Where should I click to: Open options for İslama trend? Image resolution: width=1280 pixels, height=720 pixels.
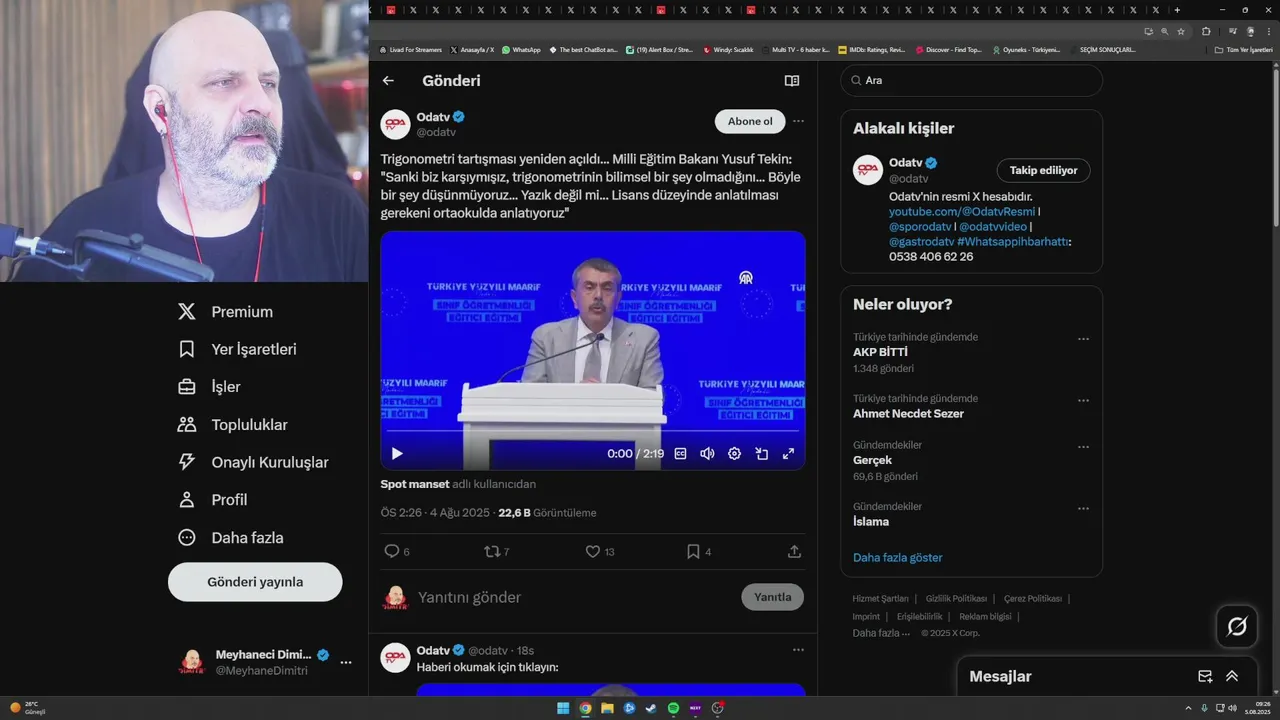[x=1083, y=508]
